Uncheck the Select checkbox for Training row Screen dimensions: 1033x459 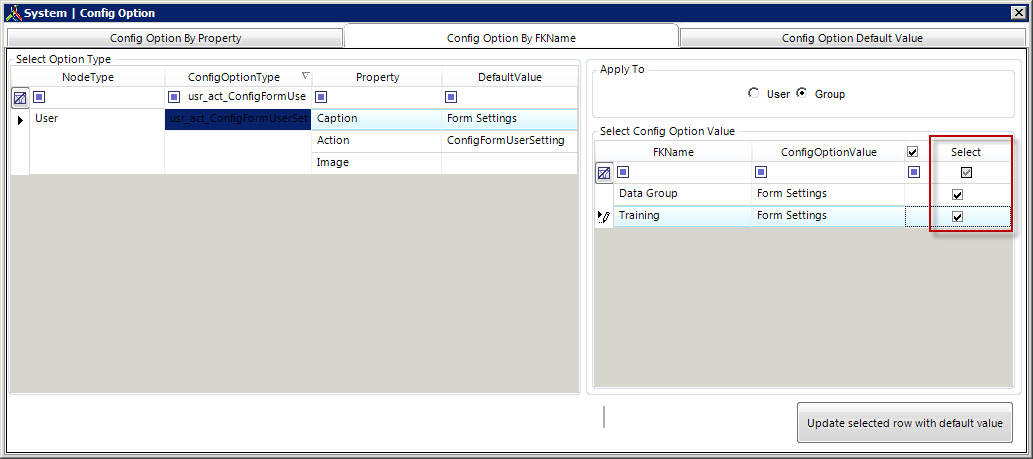(957, 216)
